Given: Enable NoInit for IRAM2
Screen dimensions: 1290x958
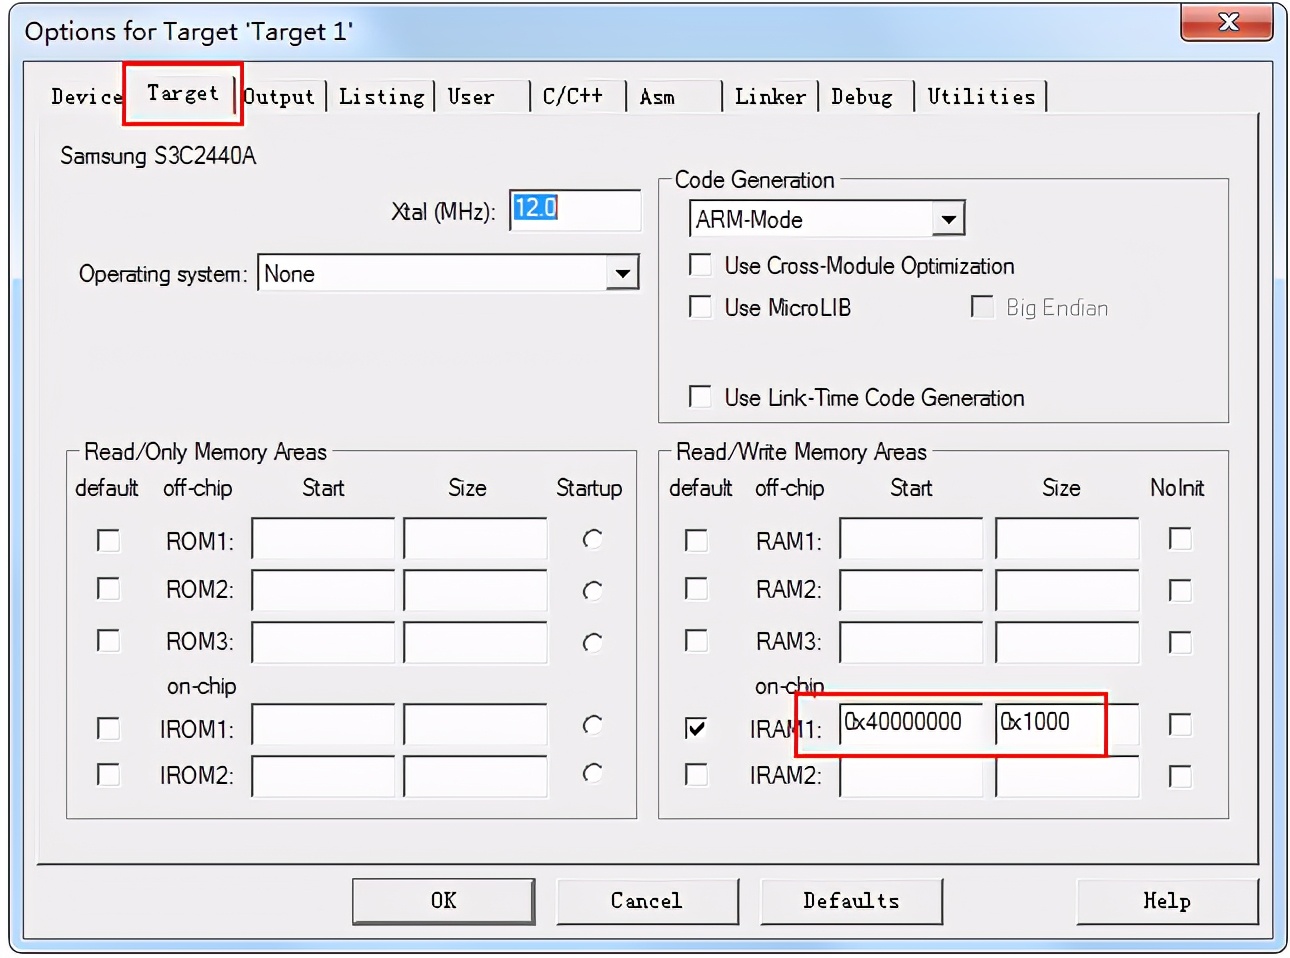Looking at the screenshot, I should click(1180, 776).
